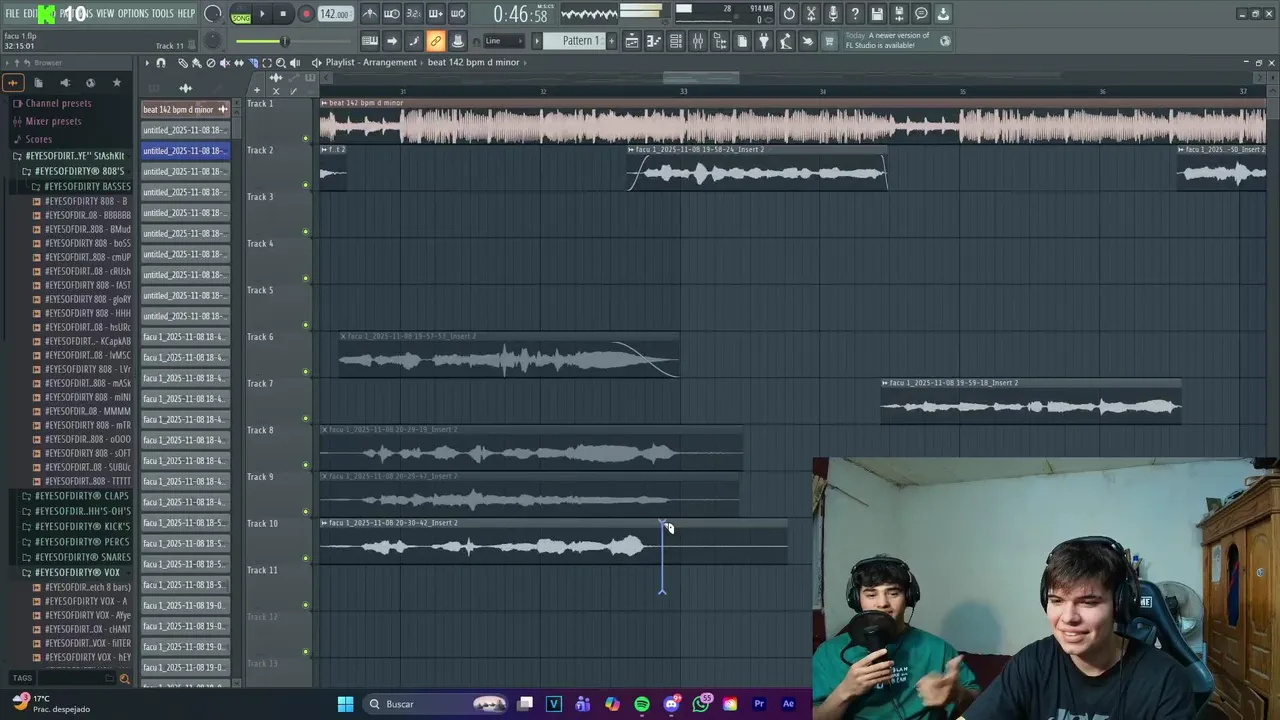The image size is (1280, 720).
Task: Click the tempo 142.000 field
Action: point(334,14)
